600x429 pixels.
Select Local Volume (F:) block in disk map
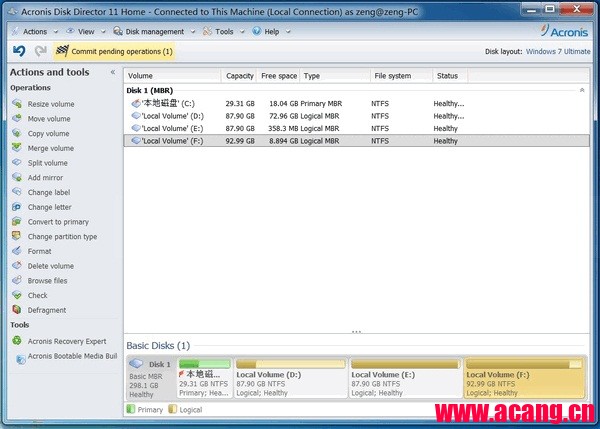(524, 378)
